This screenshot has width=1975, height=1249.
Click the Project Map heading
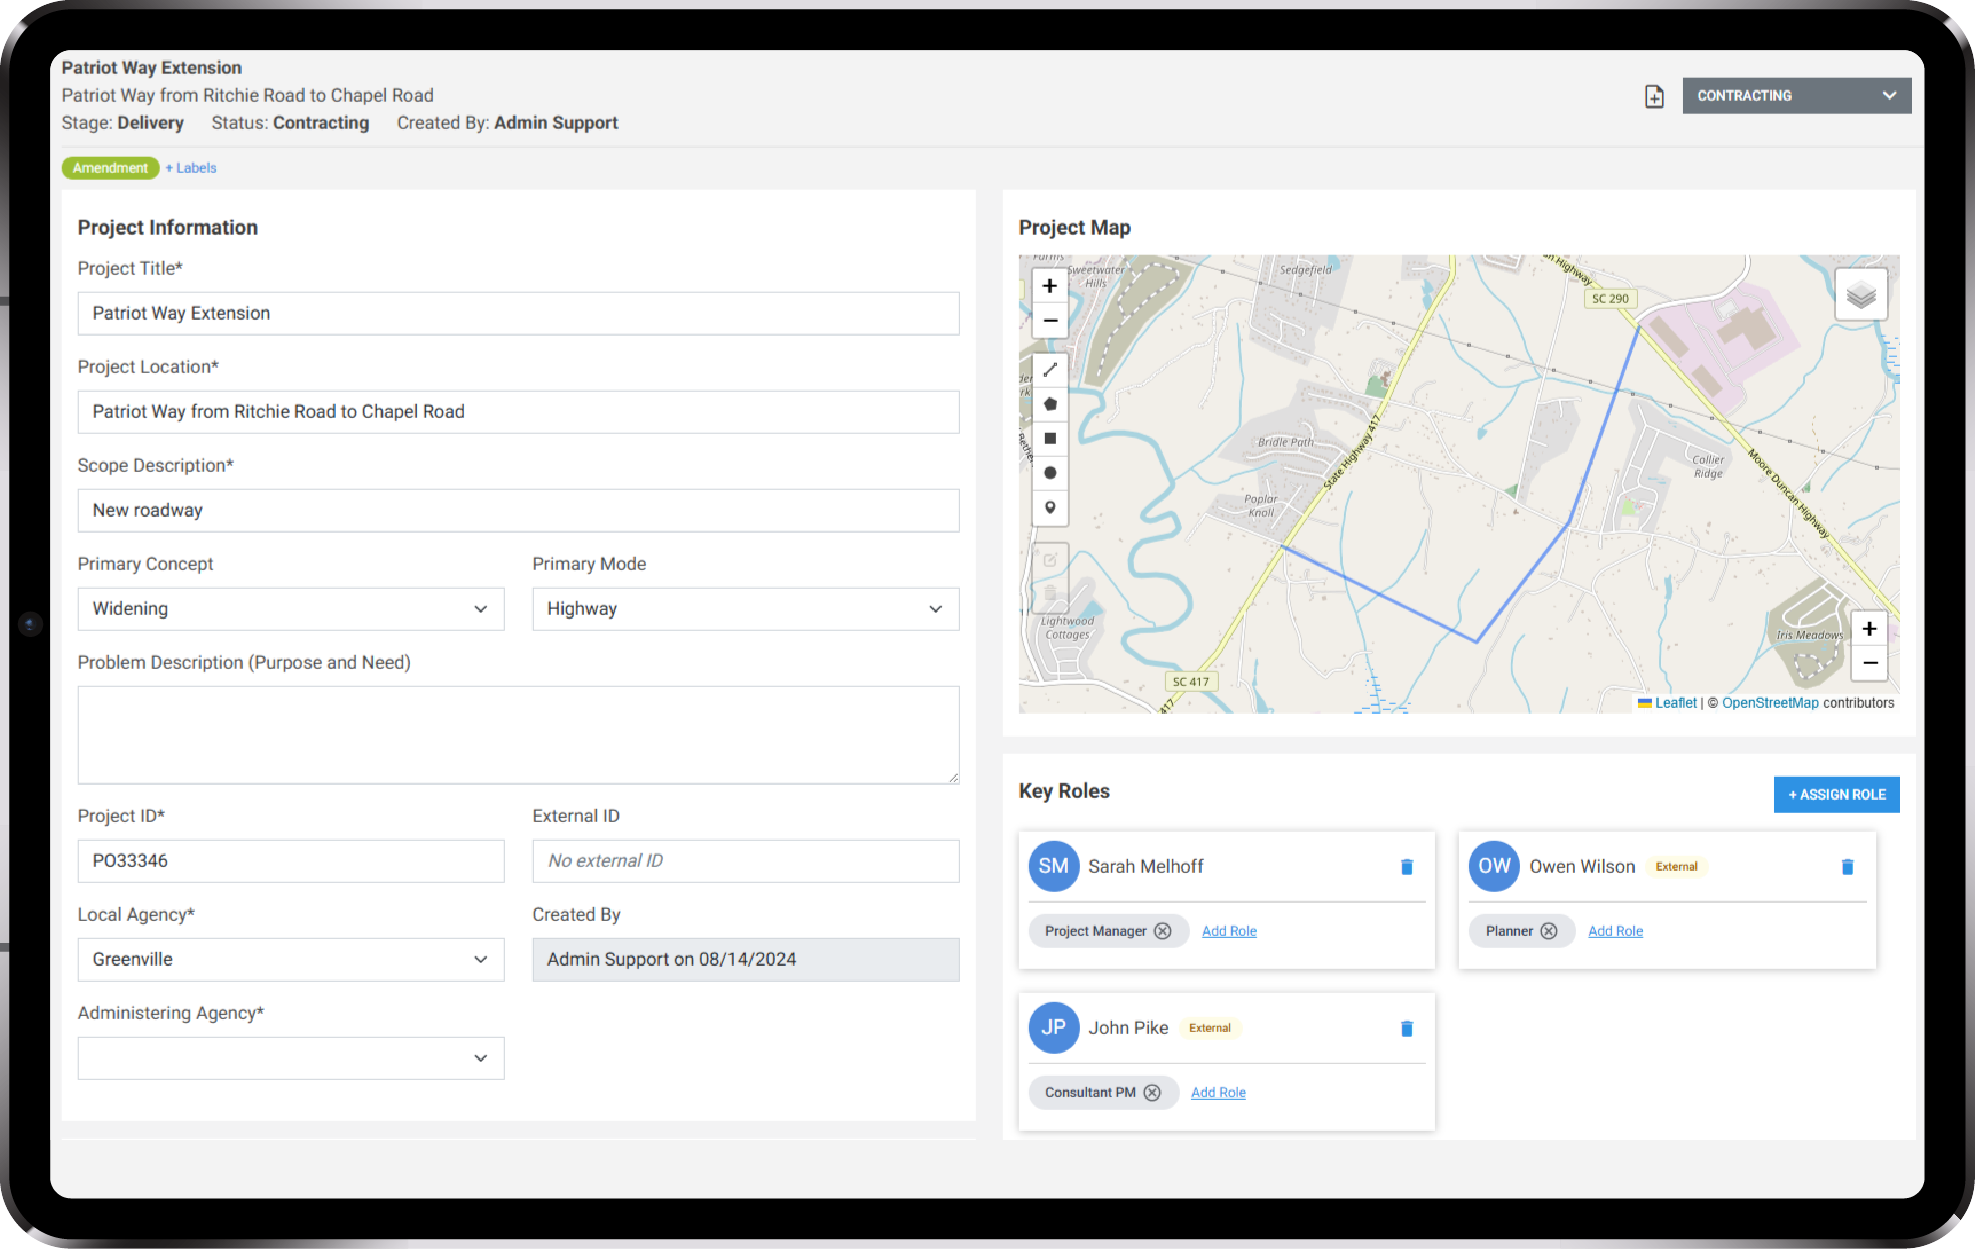1074,228
